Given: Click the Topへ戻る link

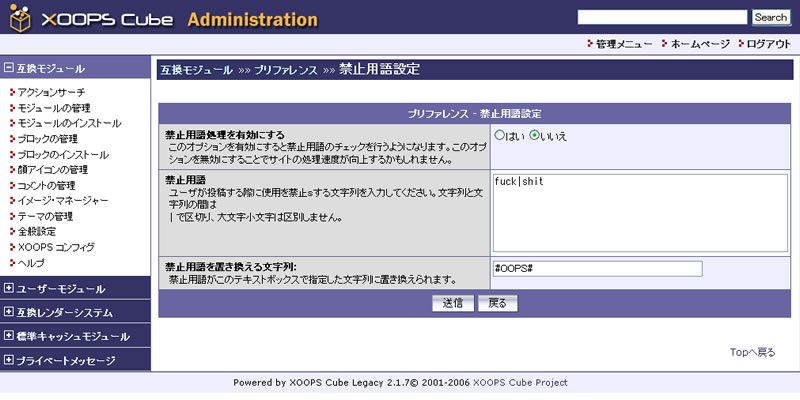Looking at the screenshot, I should pyautogui.click(x=752, y=352).
